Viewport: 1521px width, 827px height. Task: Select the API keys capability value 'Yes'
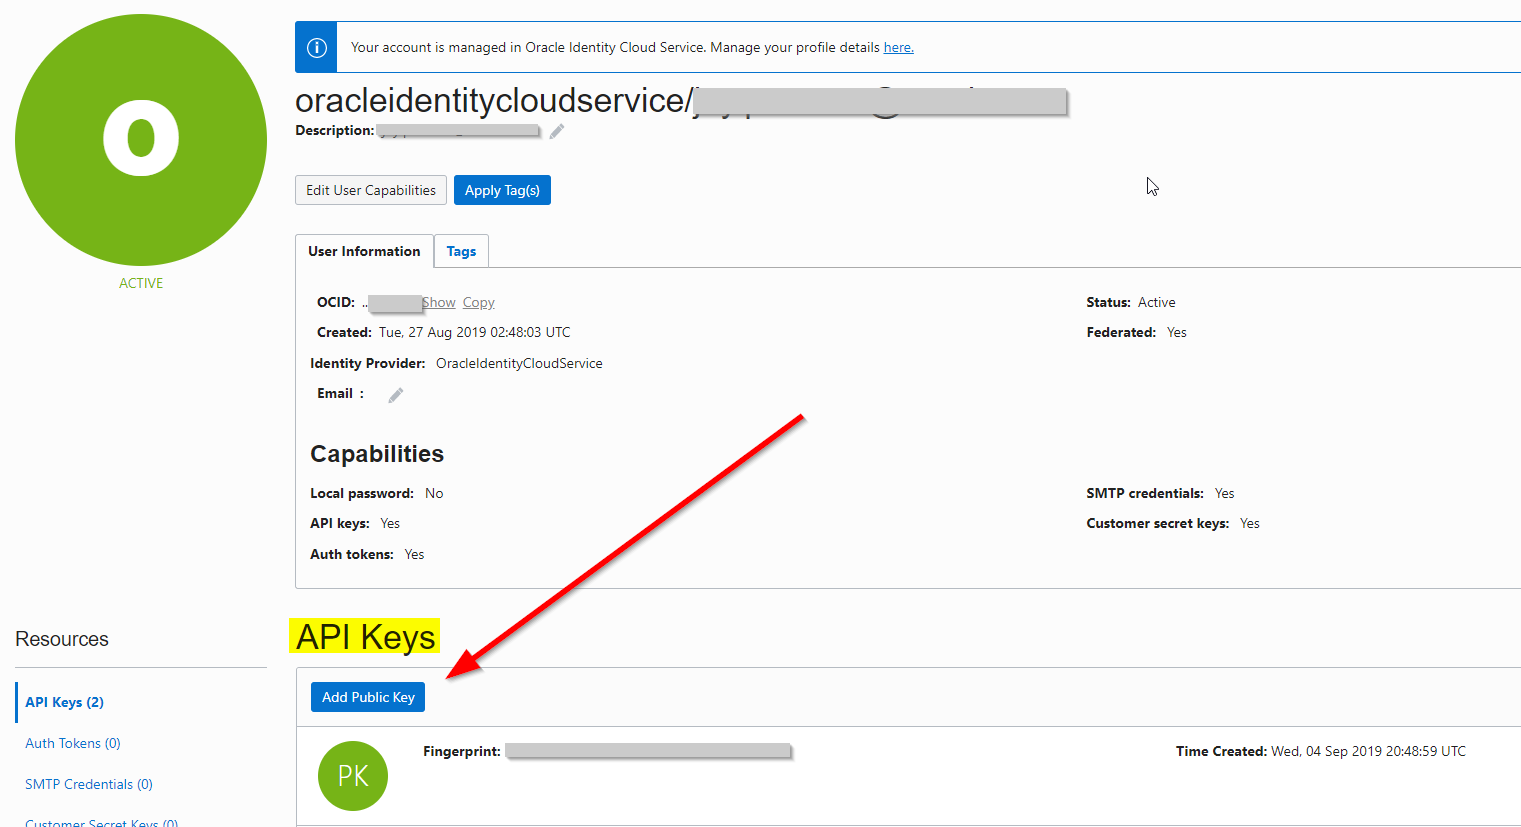click(390, 523)
